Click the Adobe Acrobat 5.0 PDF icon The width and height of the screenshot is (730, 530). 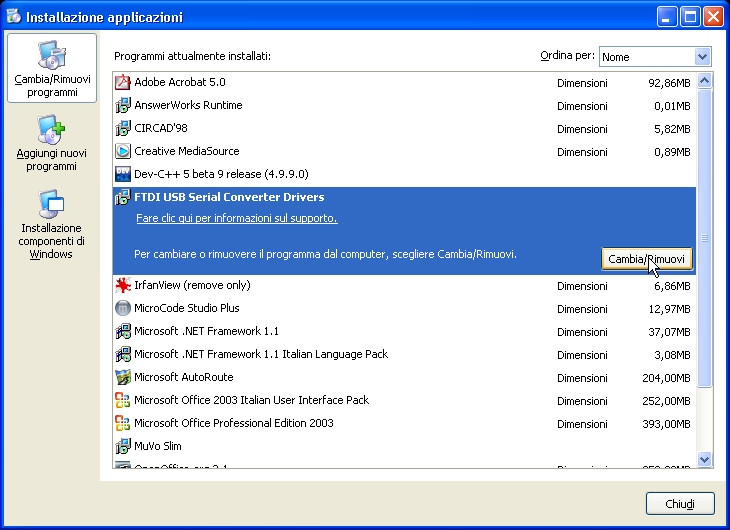coord(123,82)
